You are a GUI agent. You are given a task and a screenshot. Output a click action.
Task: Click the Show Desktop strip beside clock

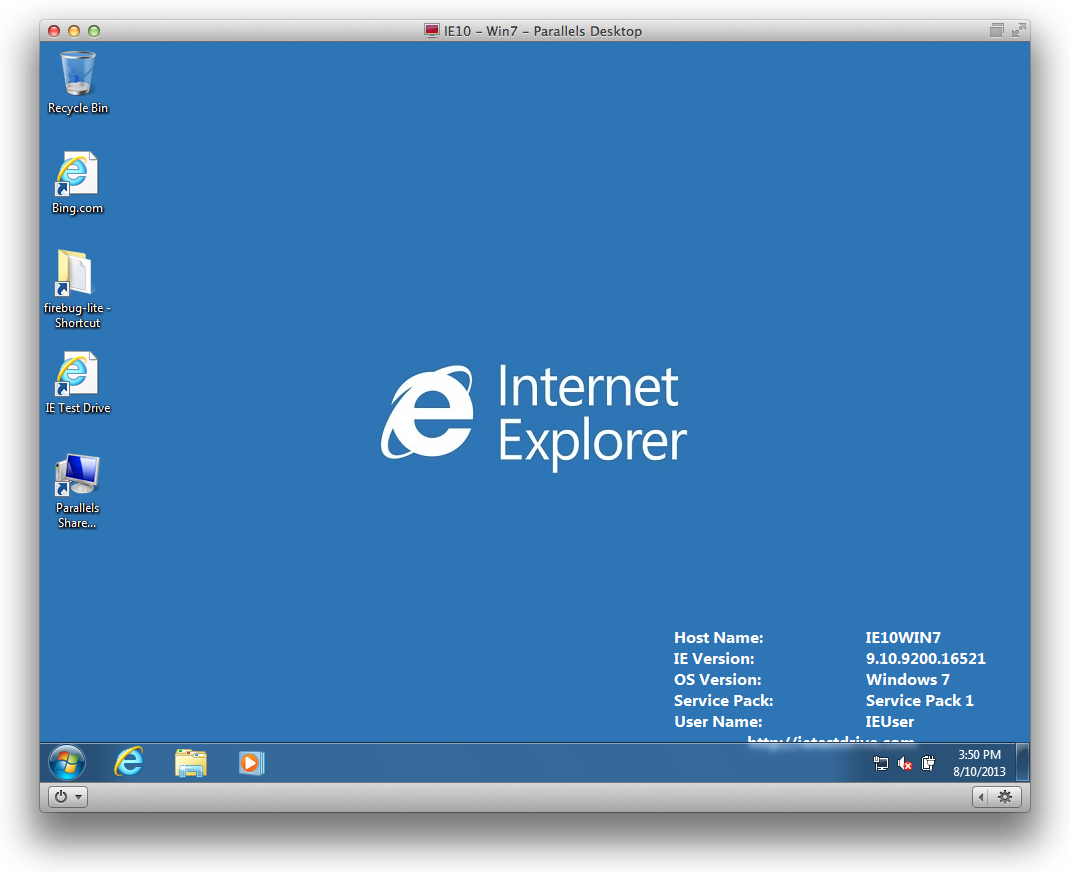pos(1022,762)
